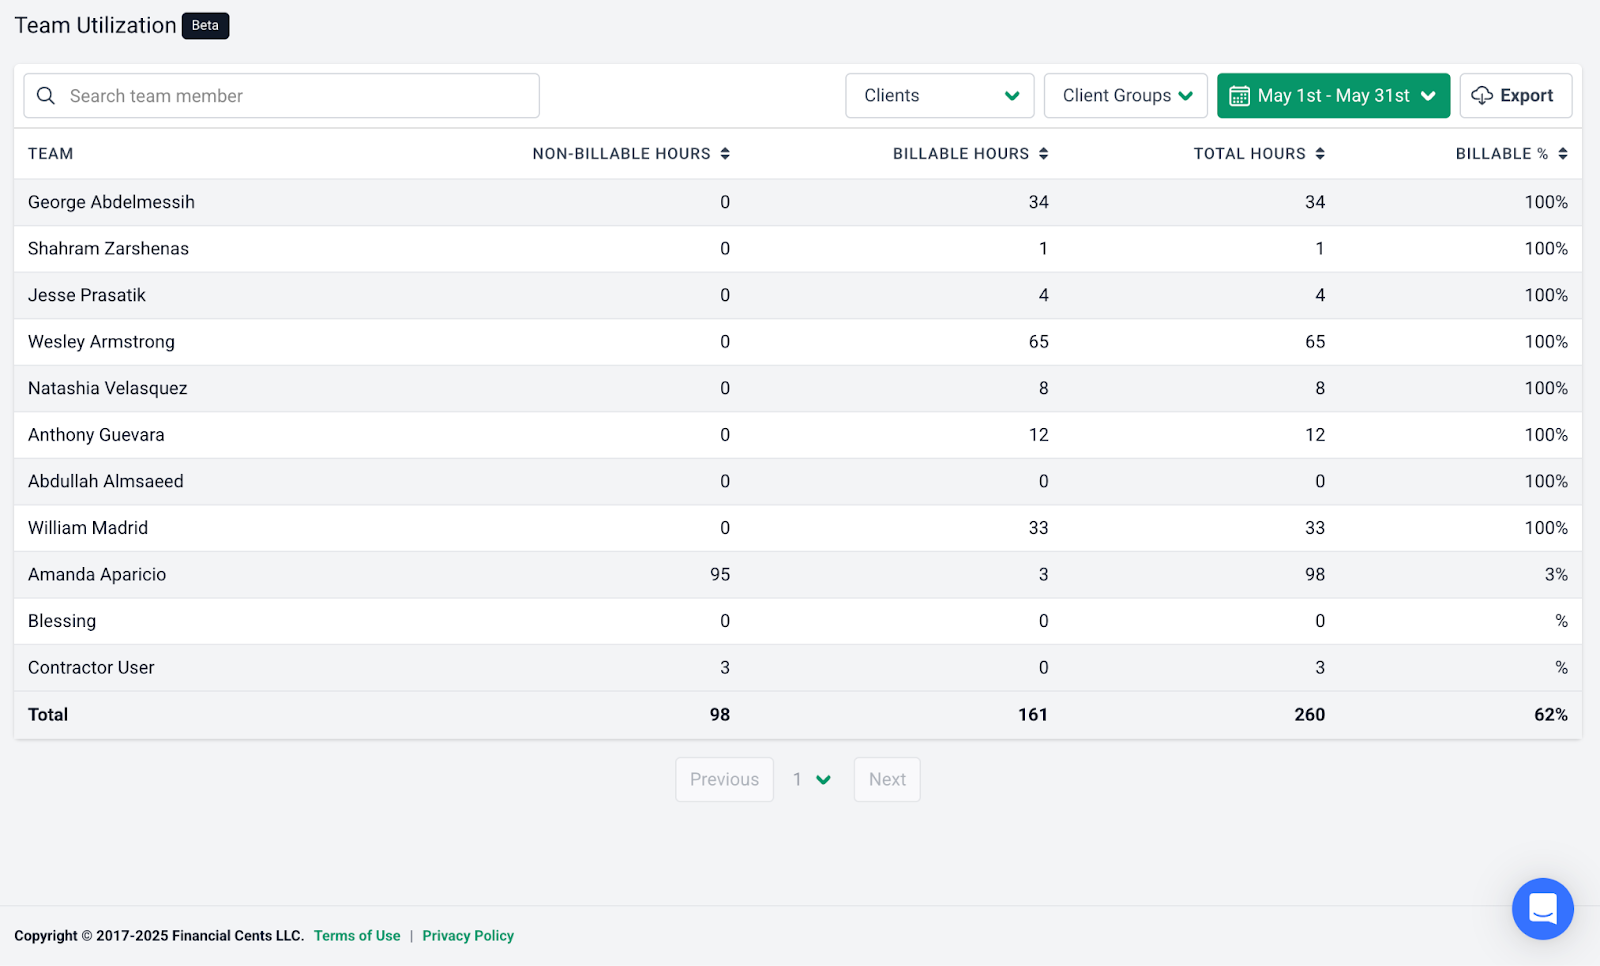Click the Total row label

[48, 715]
